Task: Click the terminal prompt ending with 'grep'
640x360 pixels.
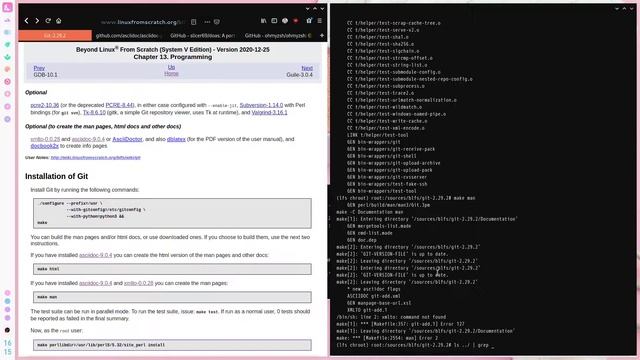Action: click(x=415, y=345)
